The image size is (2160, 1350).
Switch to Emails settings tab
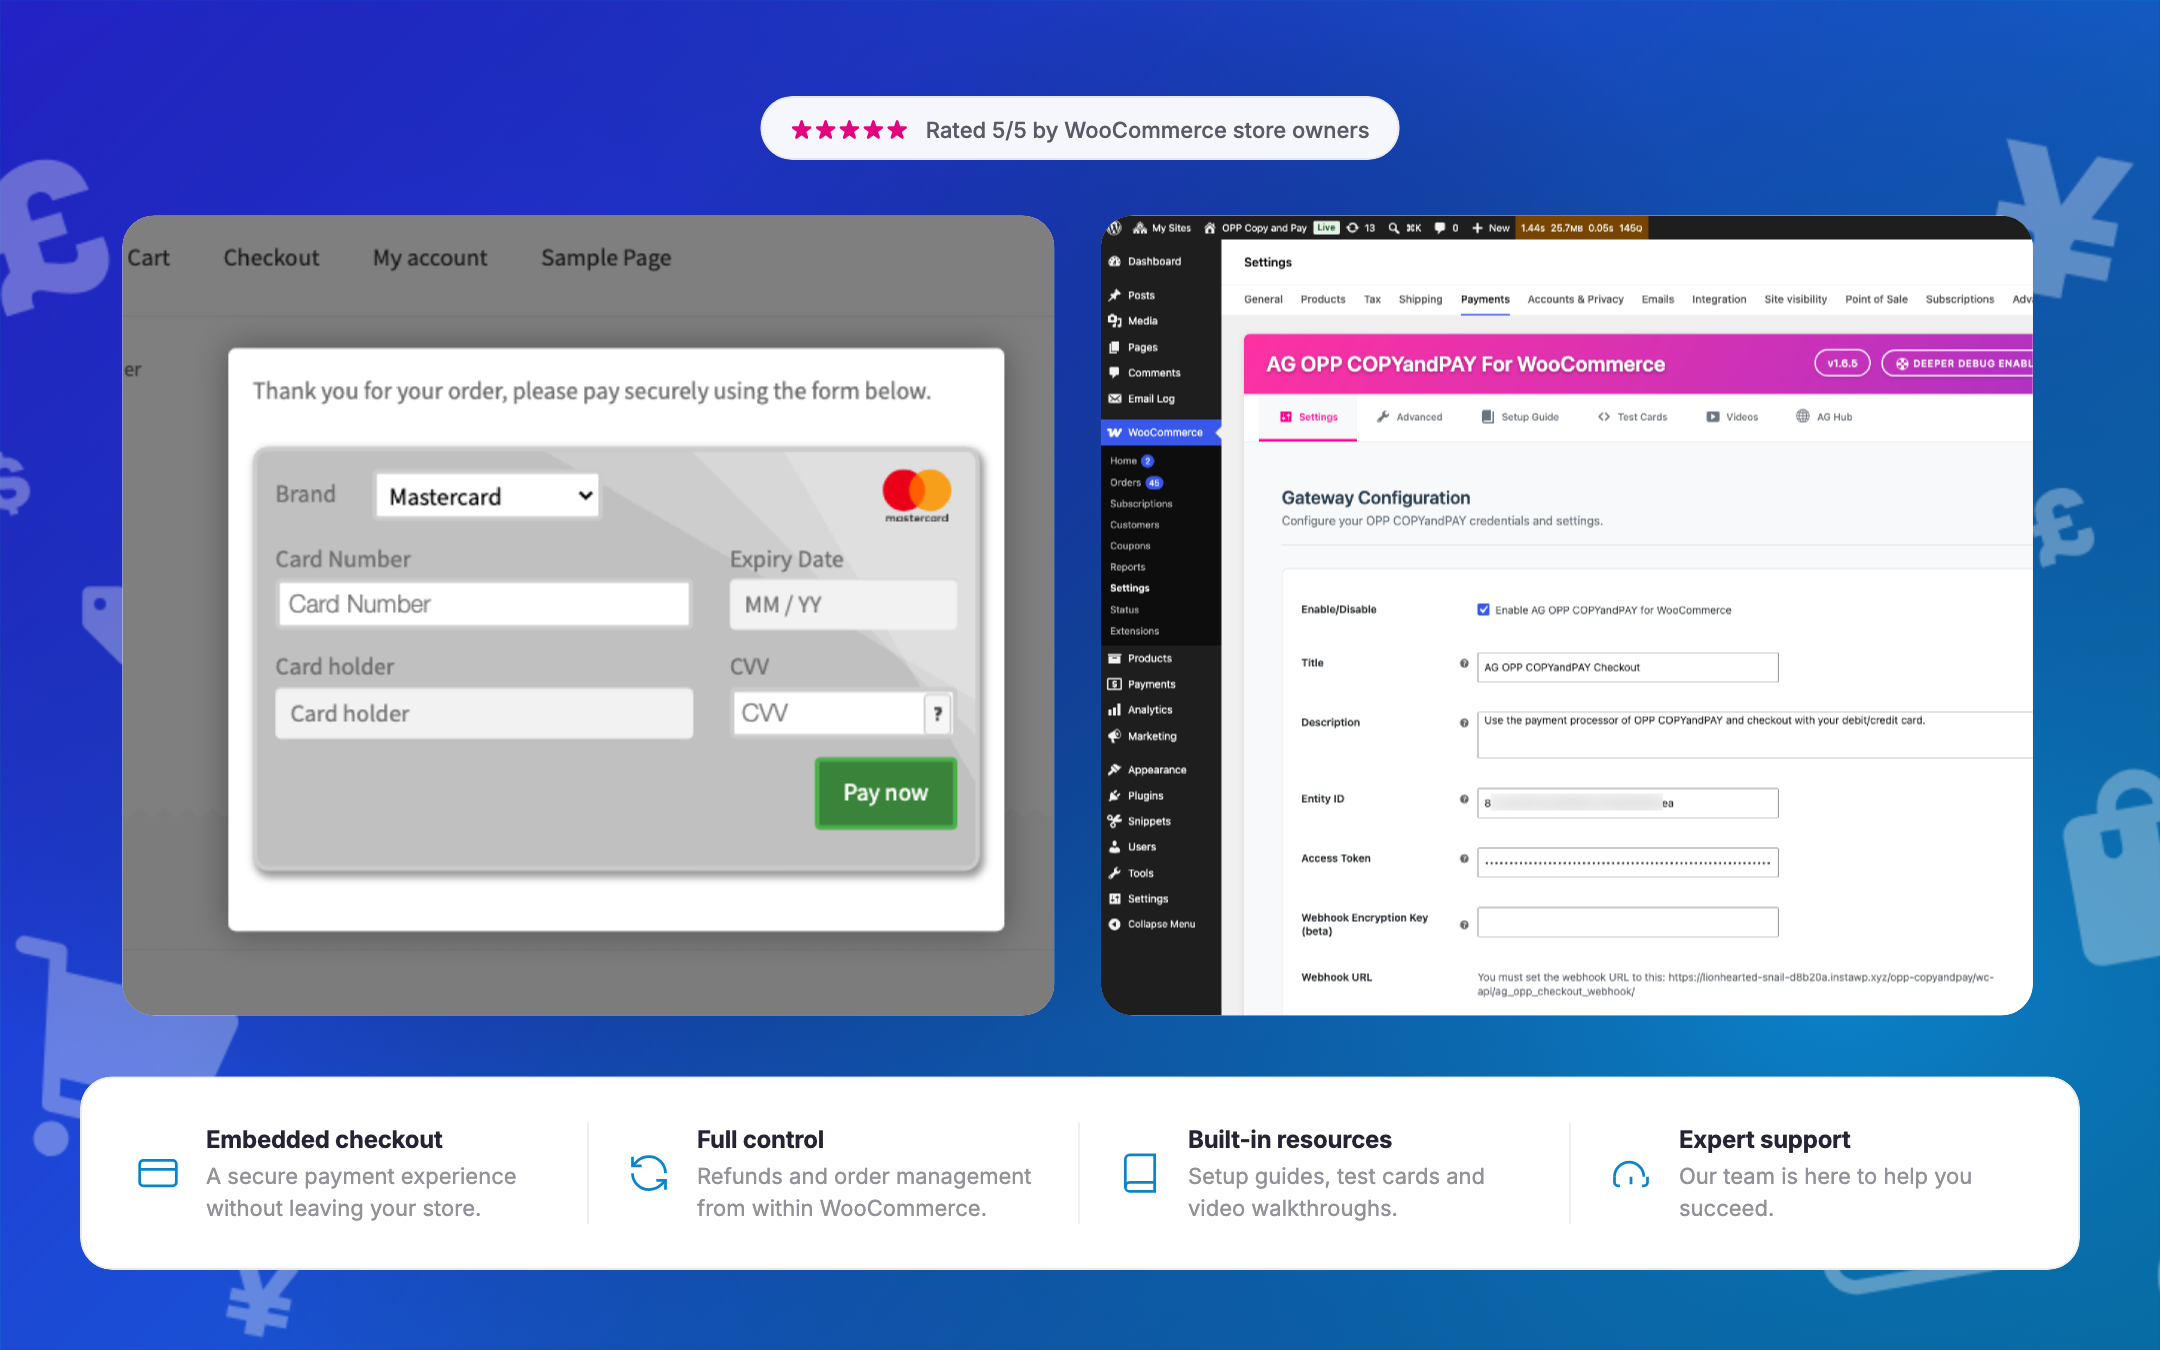pyautogui.click(x=1657, y=299)
